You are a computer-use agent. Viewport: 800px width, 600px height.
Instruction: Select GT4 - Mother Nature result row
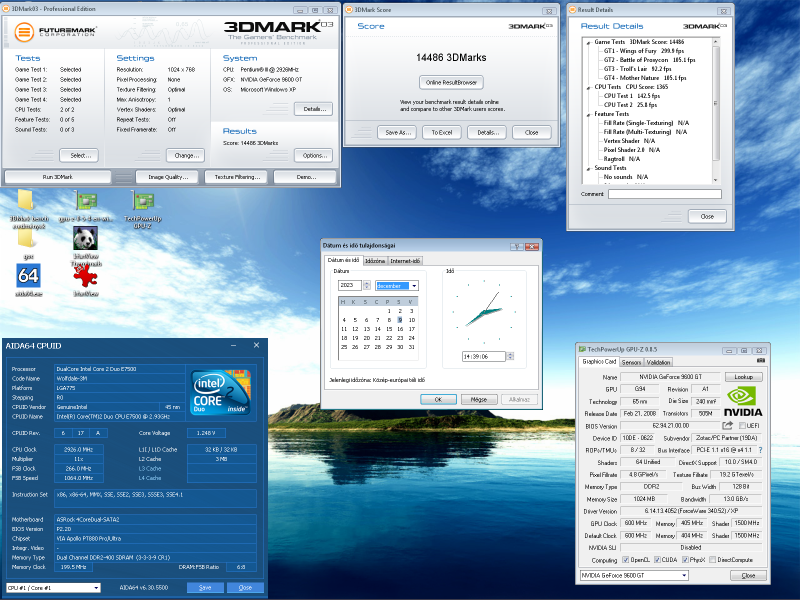(x=645, y=78)
